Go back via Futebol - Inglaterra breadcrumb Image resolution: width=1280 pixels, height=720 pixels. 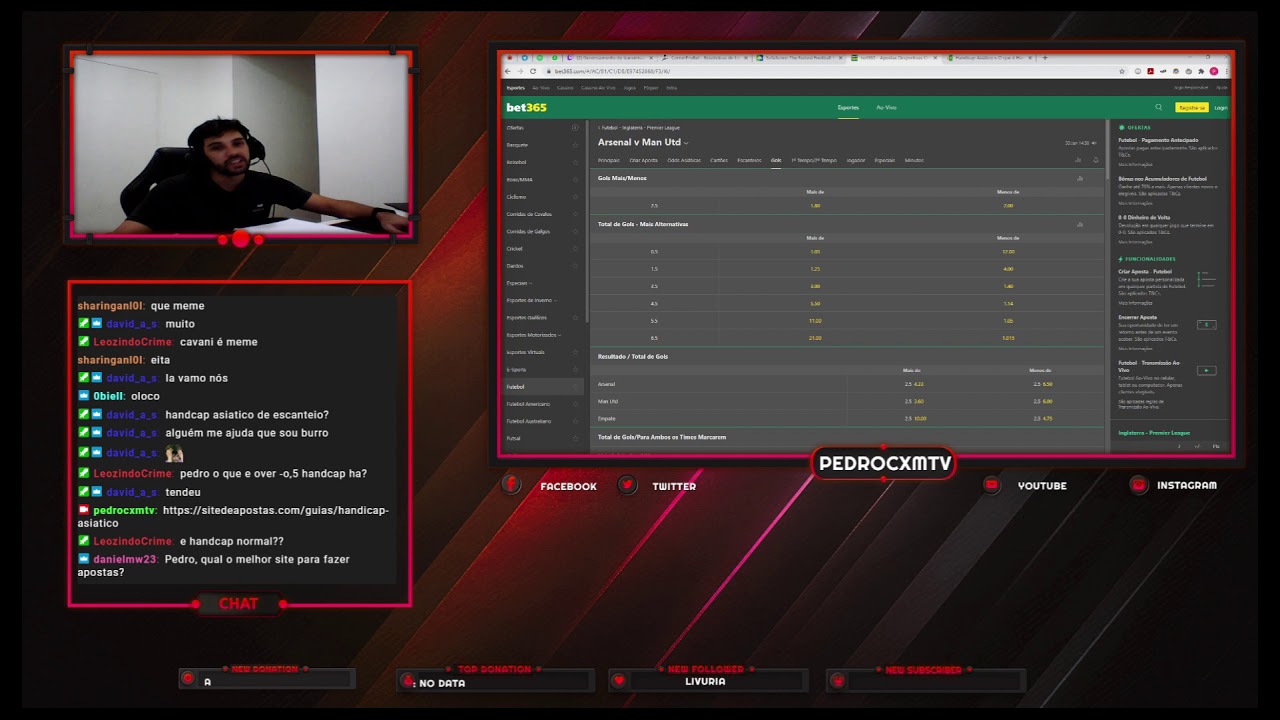point(639,128)
